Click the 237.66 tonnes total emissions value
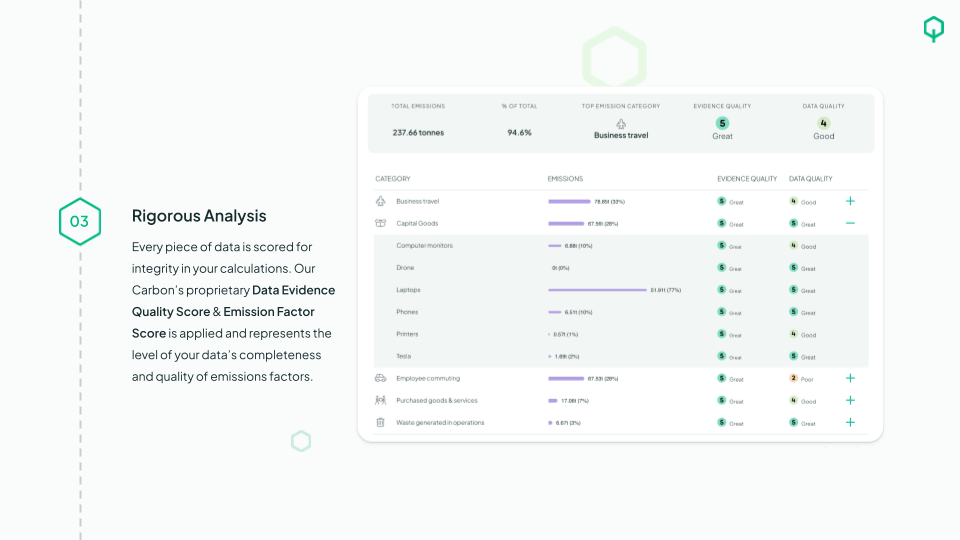The width and height of the screenshot is (960, 540). (418, 132)
